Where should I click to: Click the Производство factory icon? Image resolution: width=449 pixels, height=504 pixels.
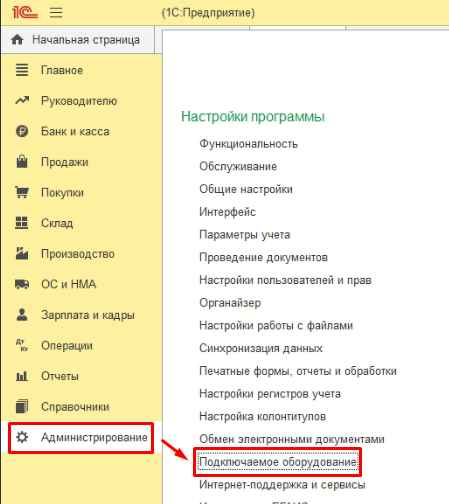point(22,253)
